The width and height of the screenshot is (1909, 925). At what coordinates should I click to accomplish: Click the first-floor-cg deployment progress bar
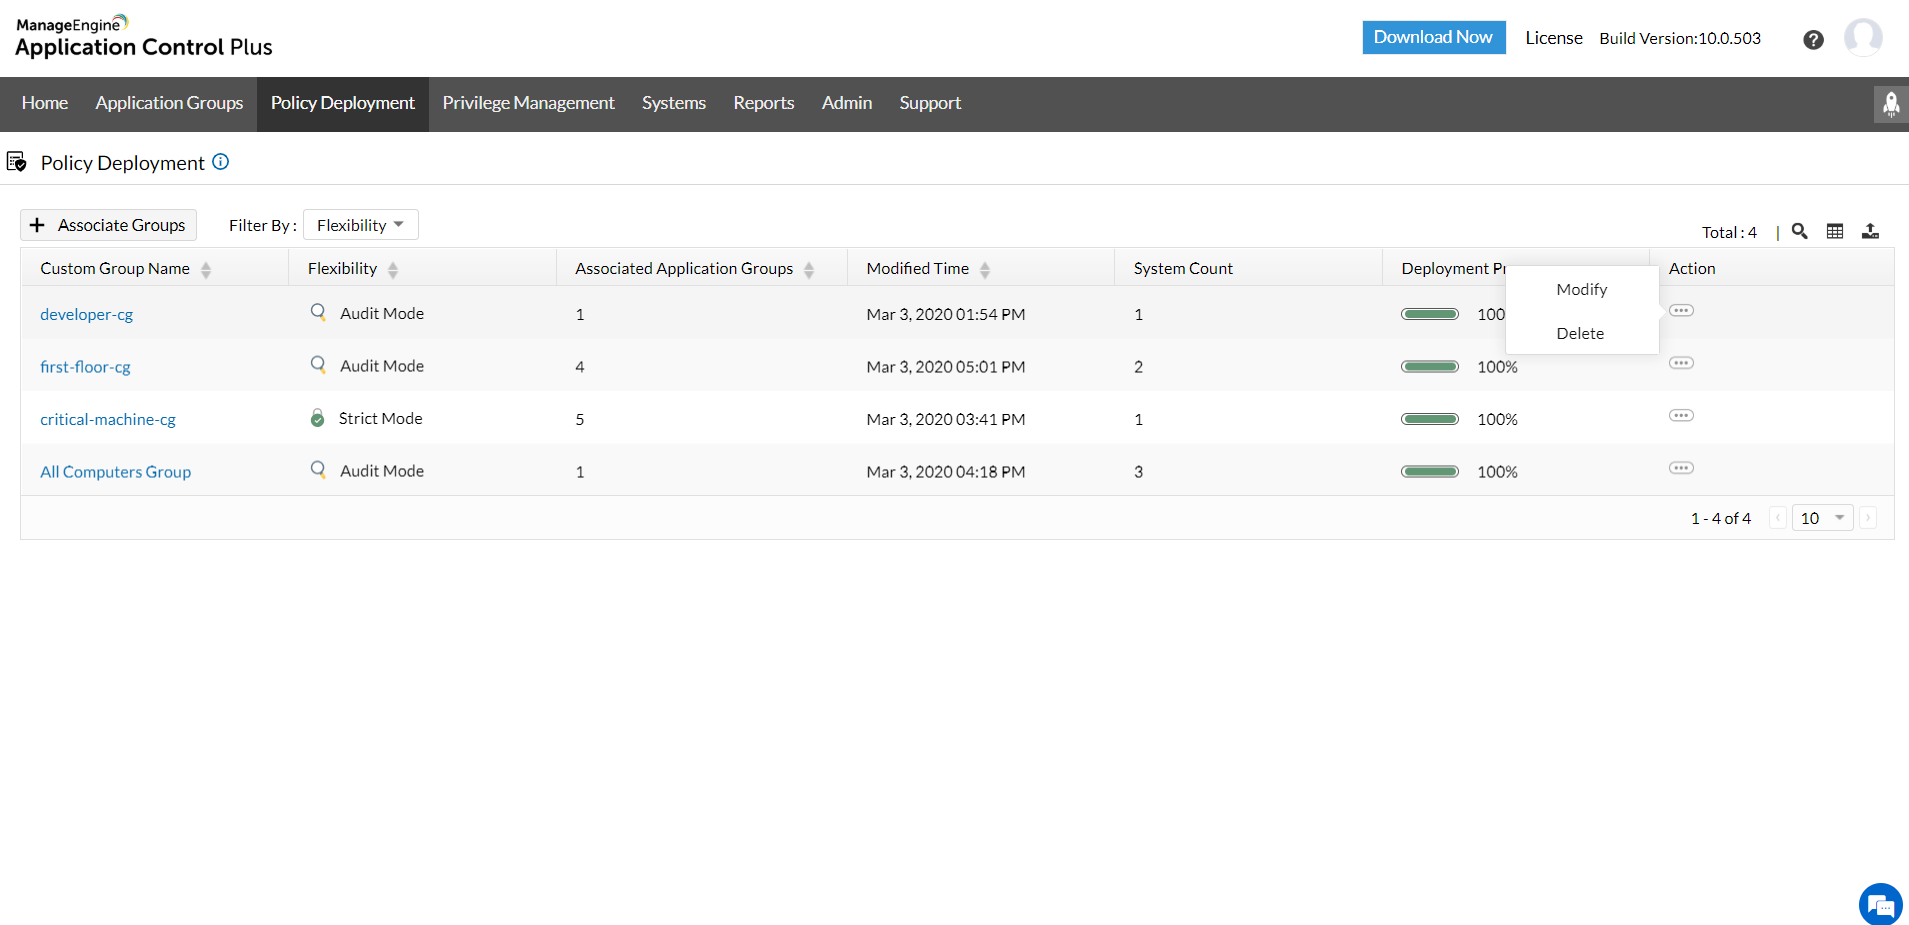pyautogui.click(x=1429, y=367)
